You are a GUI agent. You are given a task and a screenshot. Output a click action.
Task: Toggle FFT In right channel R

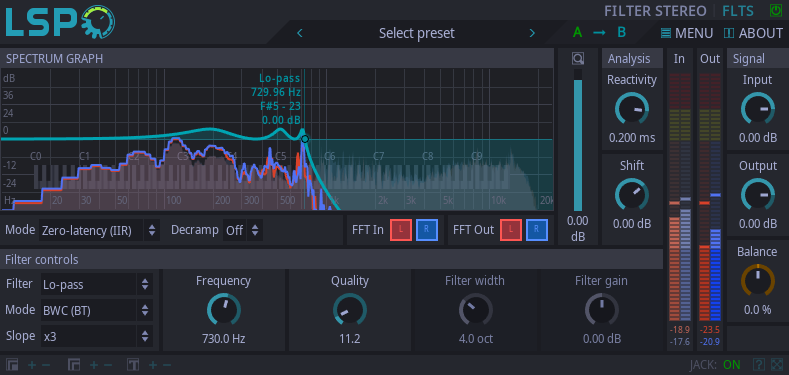427,230
